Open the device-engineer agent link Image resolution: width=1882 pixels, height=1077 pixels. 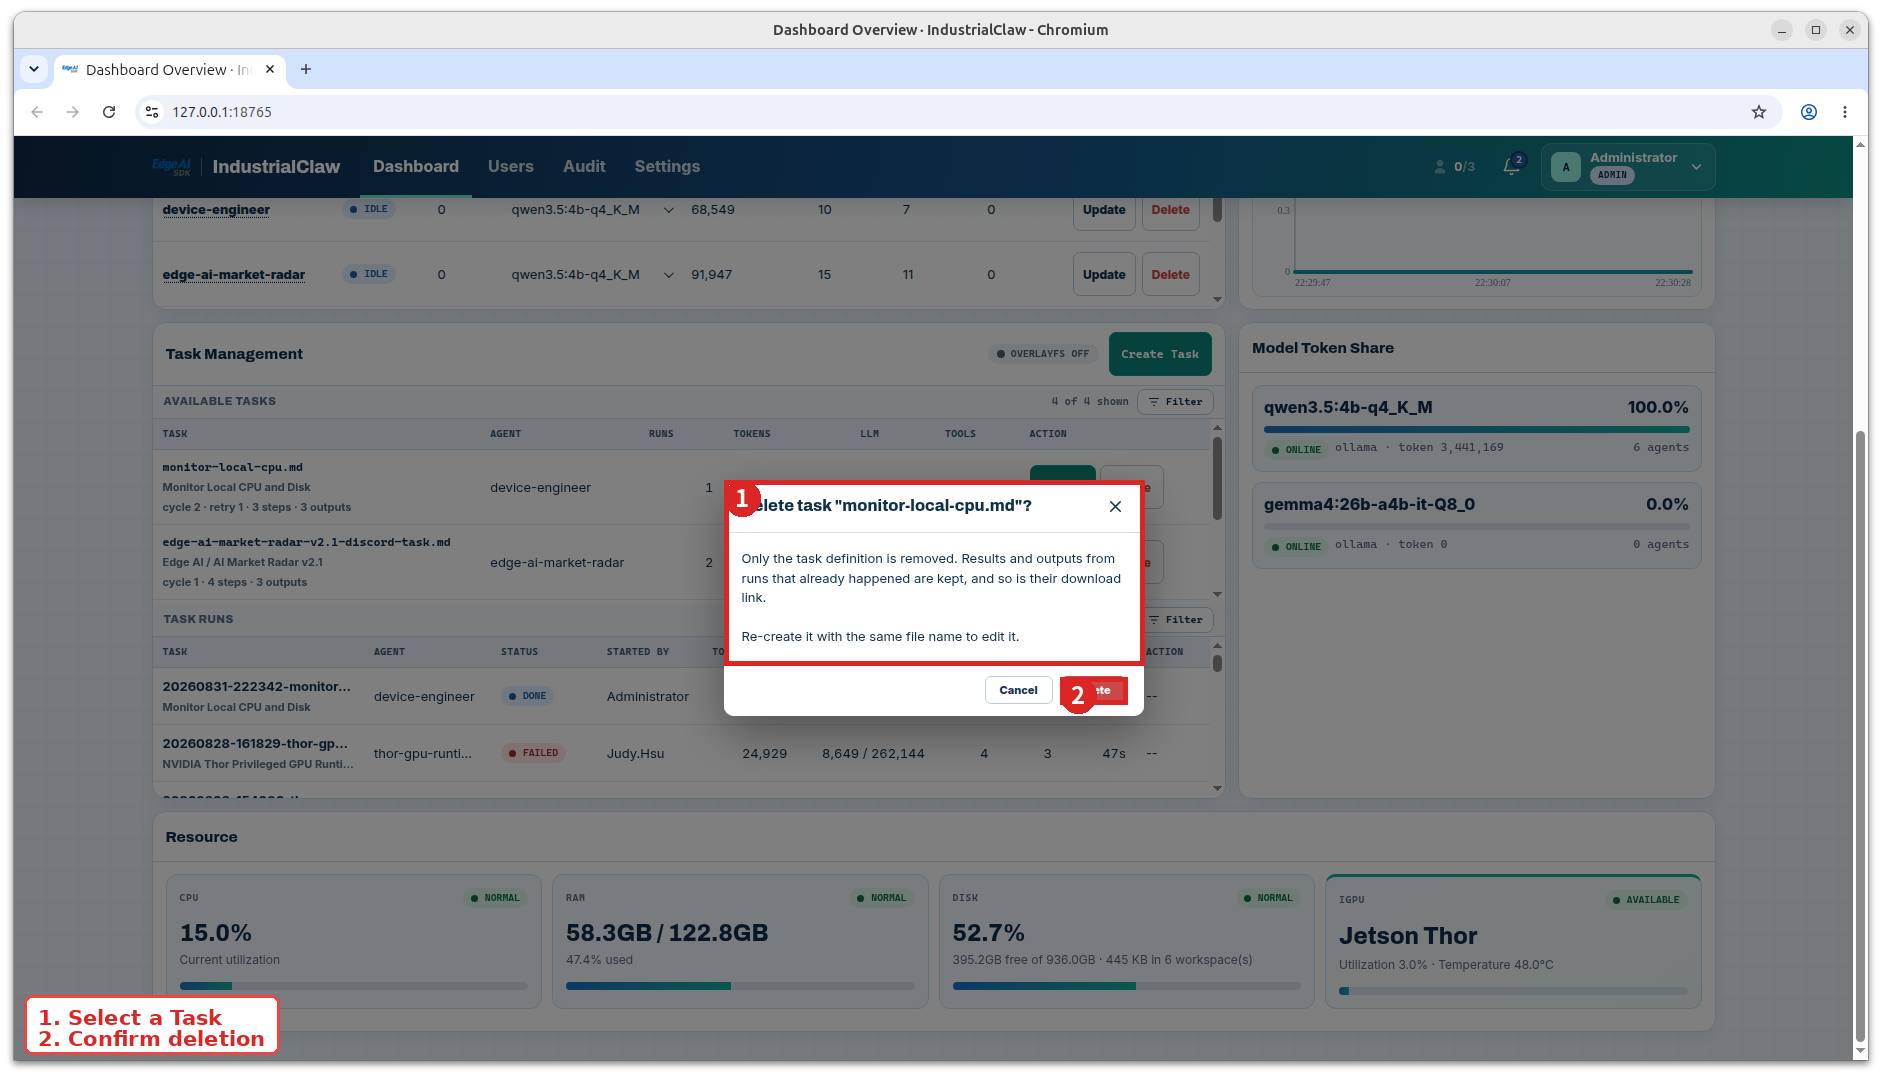pos(216,210)
